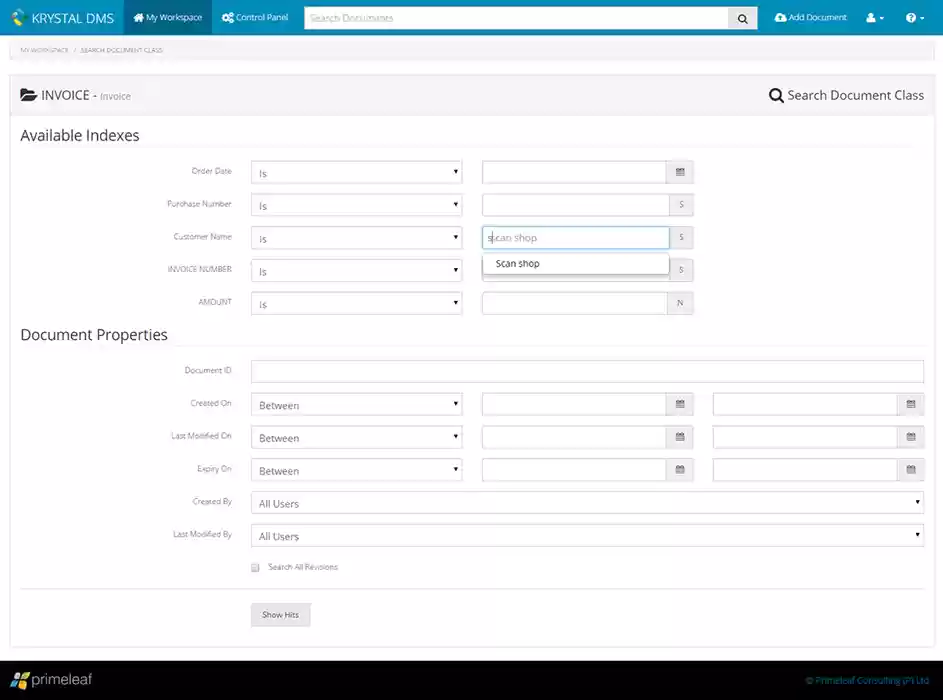Open the user account menu icon

coord(874,18)
